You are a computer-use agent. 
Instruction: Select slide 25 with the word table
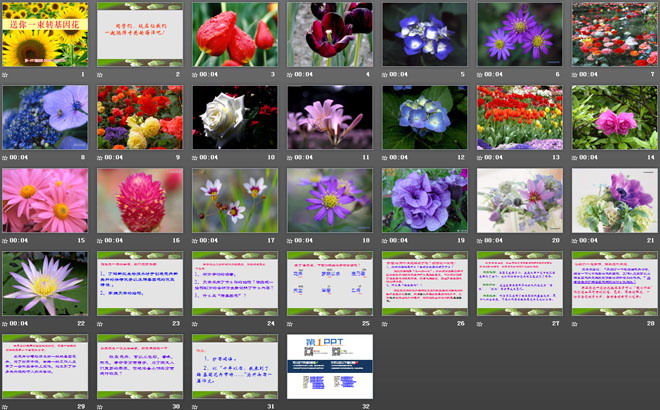click(329, 282)
